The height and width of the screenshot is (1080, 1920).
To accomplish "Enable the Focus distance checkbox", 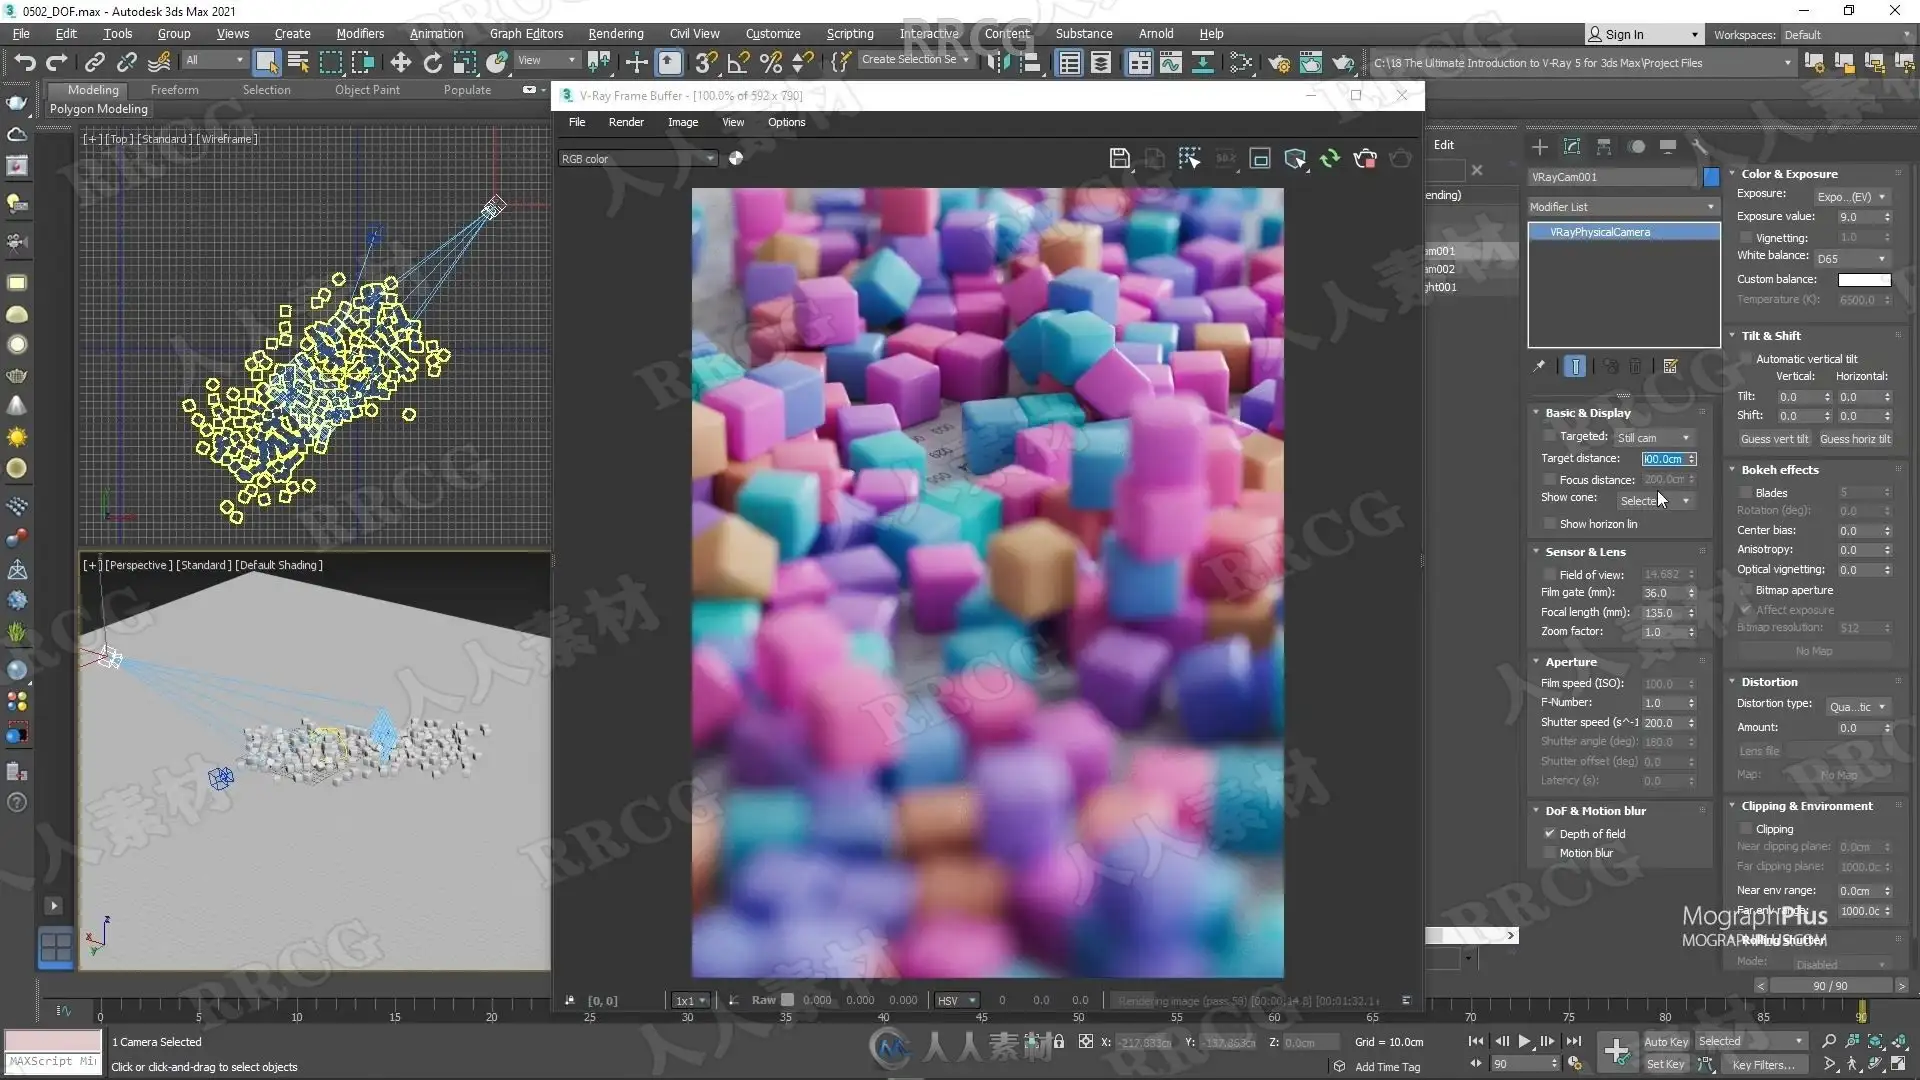I will coord(1550,480).
